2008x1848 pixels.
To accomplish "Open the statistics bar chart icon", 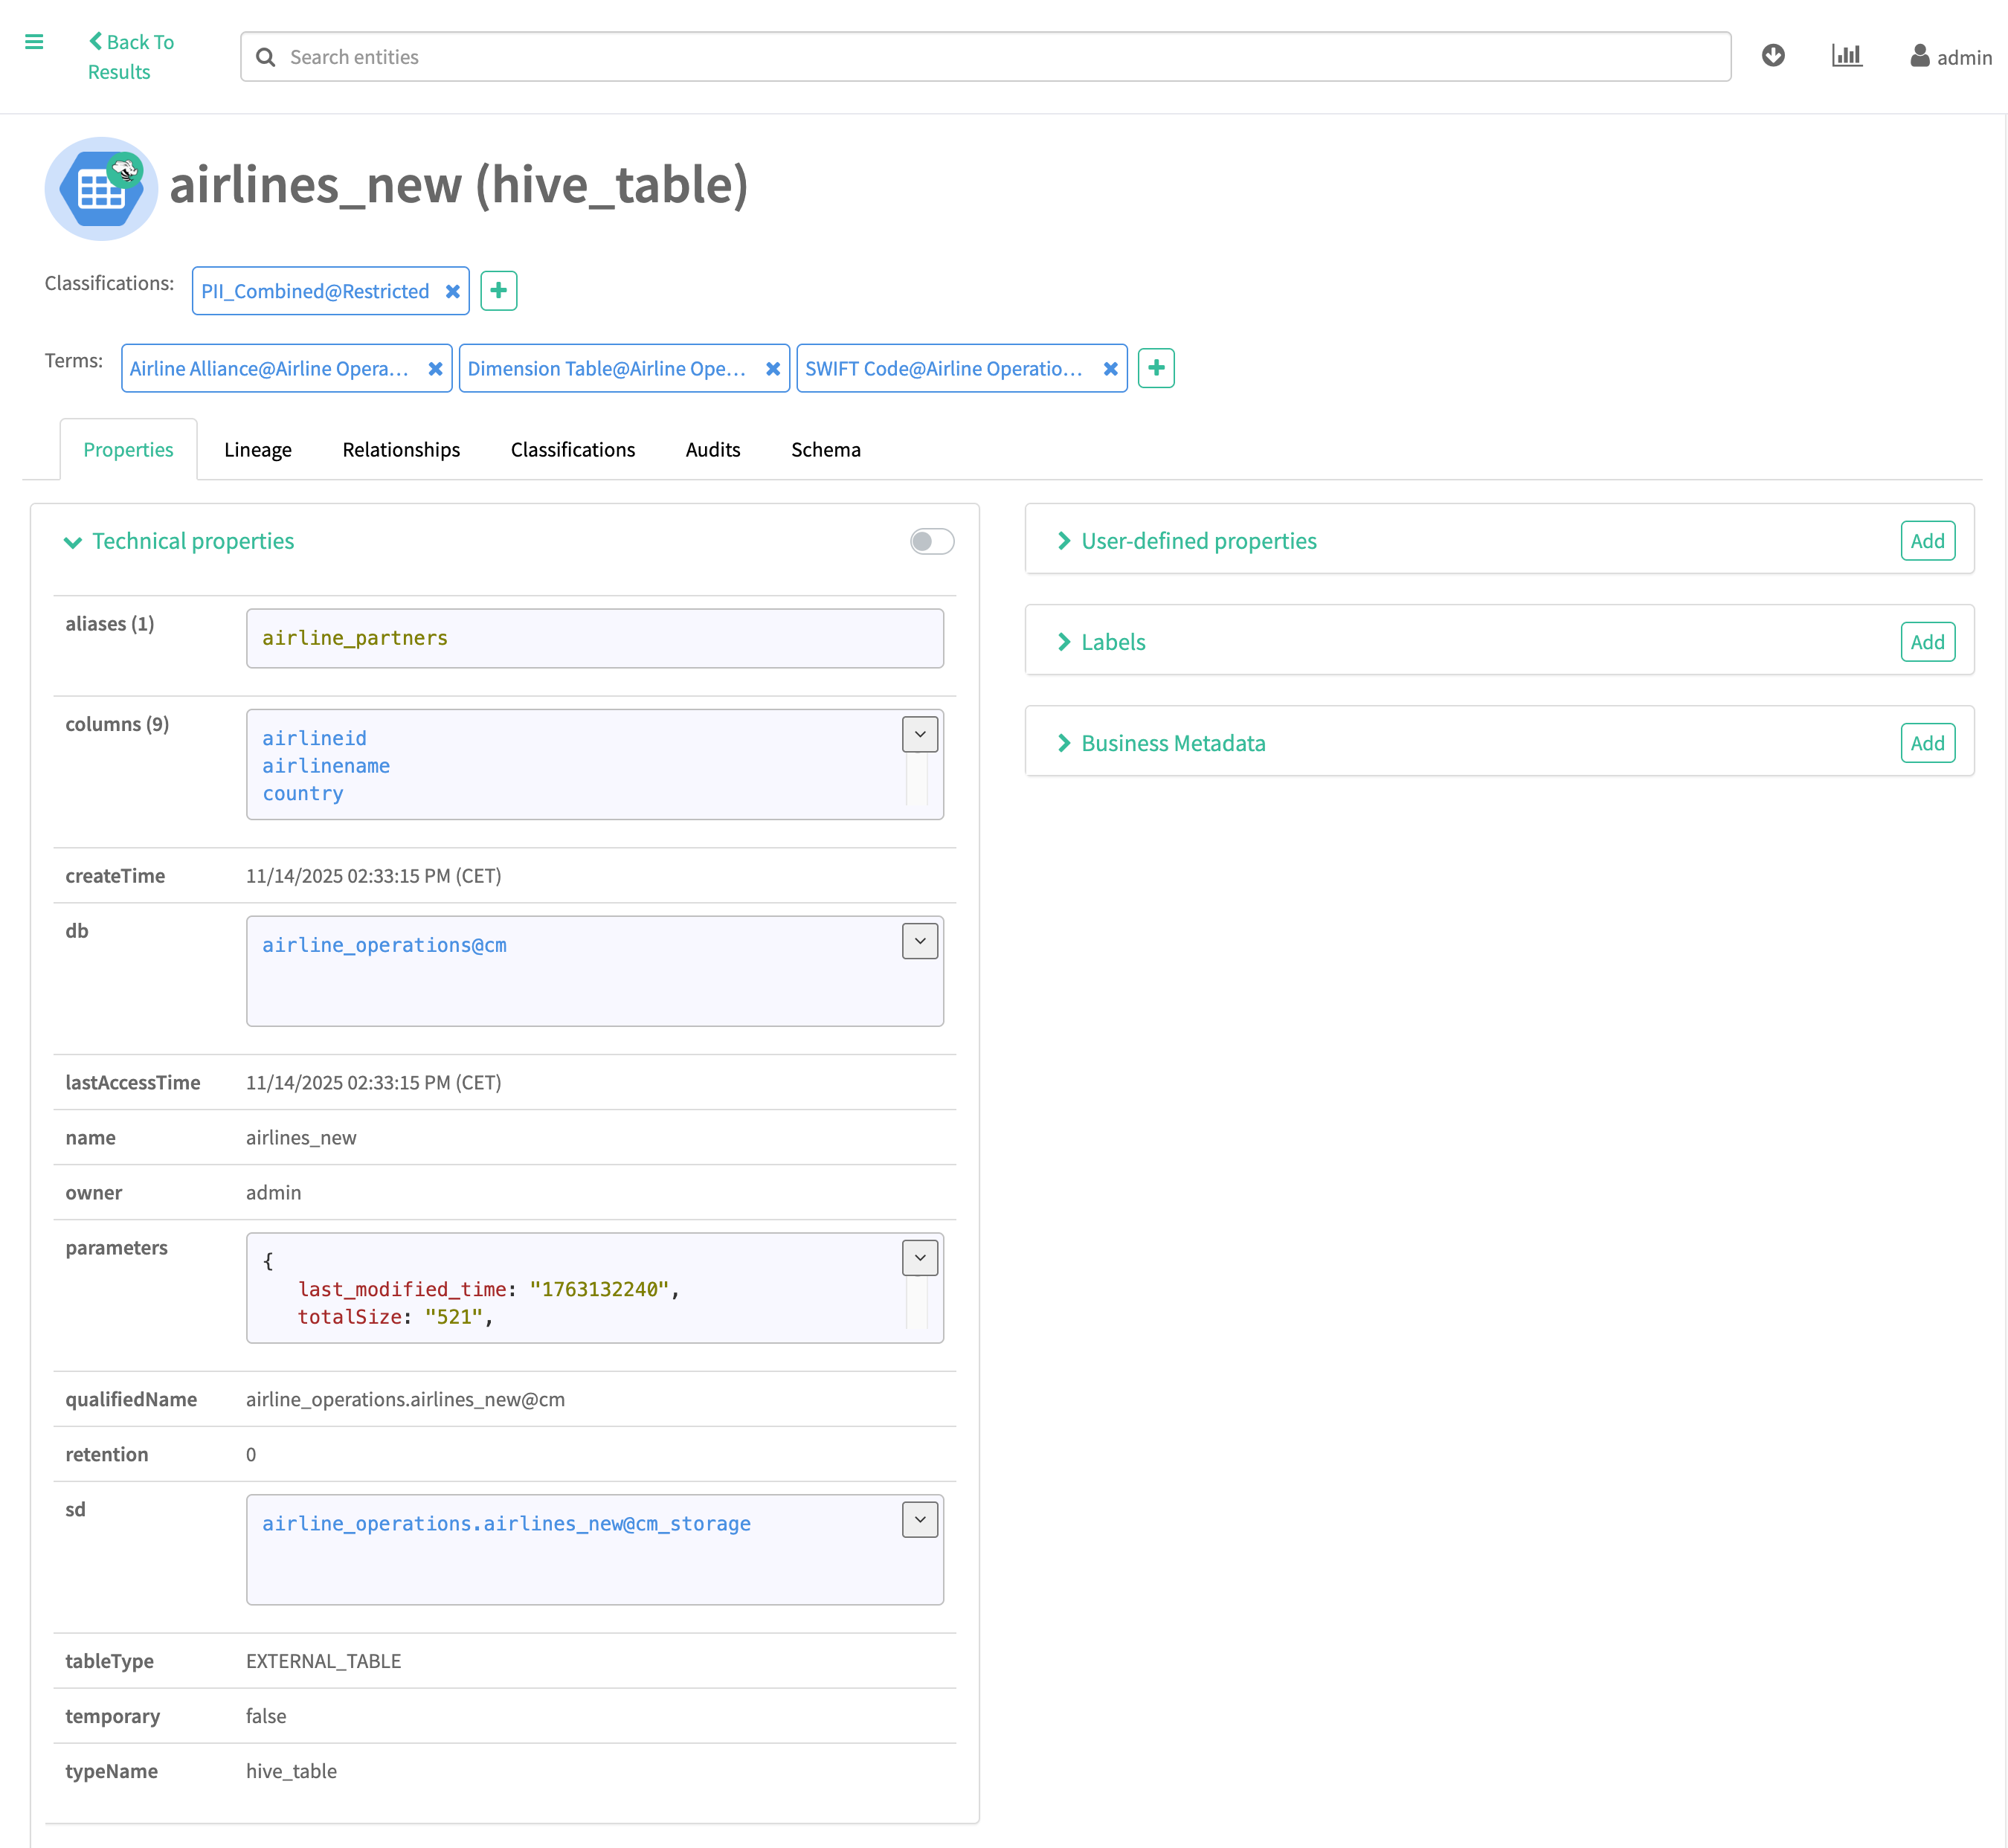I will (1846, 55).
